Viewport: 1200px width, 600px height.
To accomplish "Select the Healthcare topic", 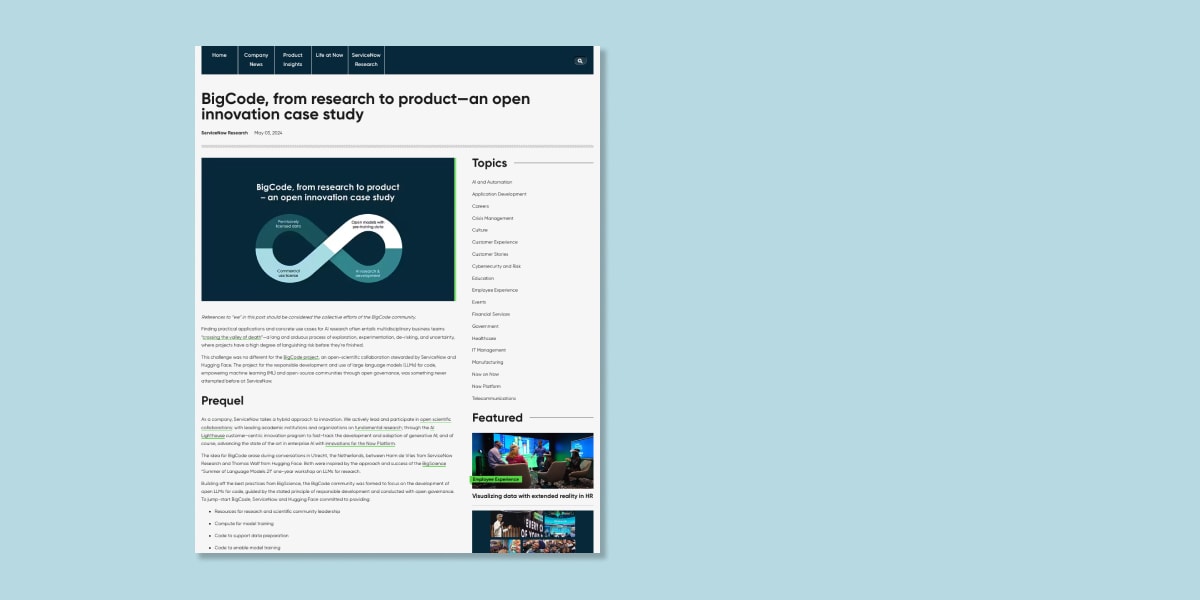I will [484, 338].
